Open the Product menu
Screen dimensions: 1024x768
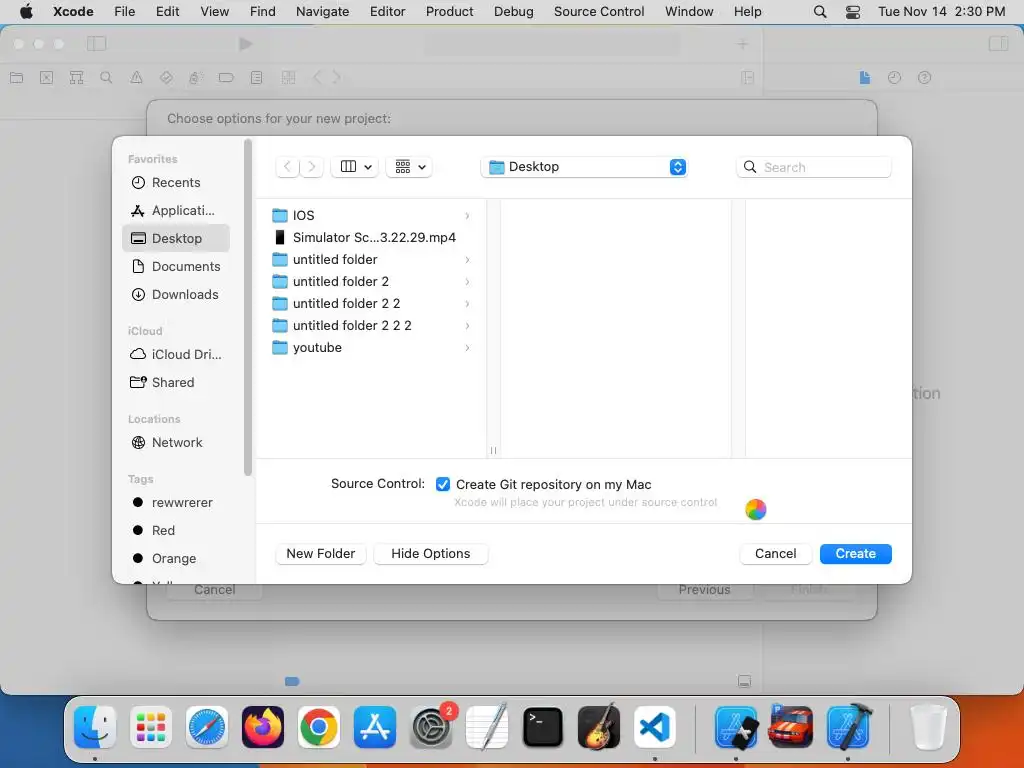point(449,11)
